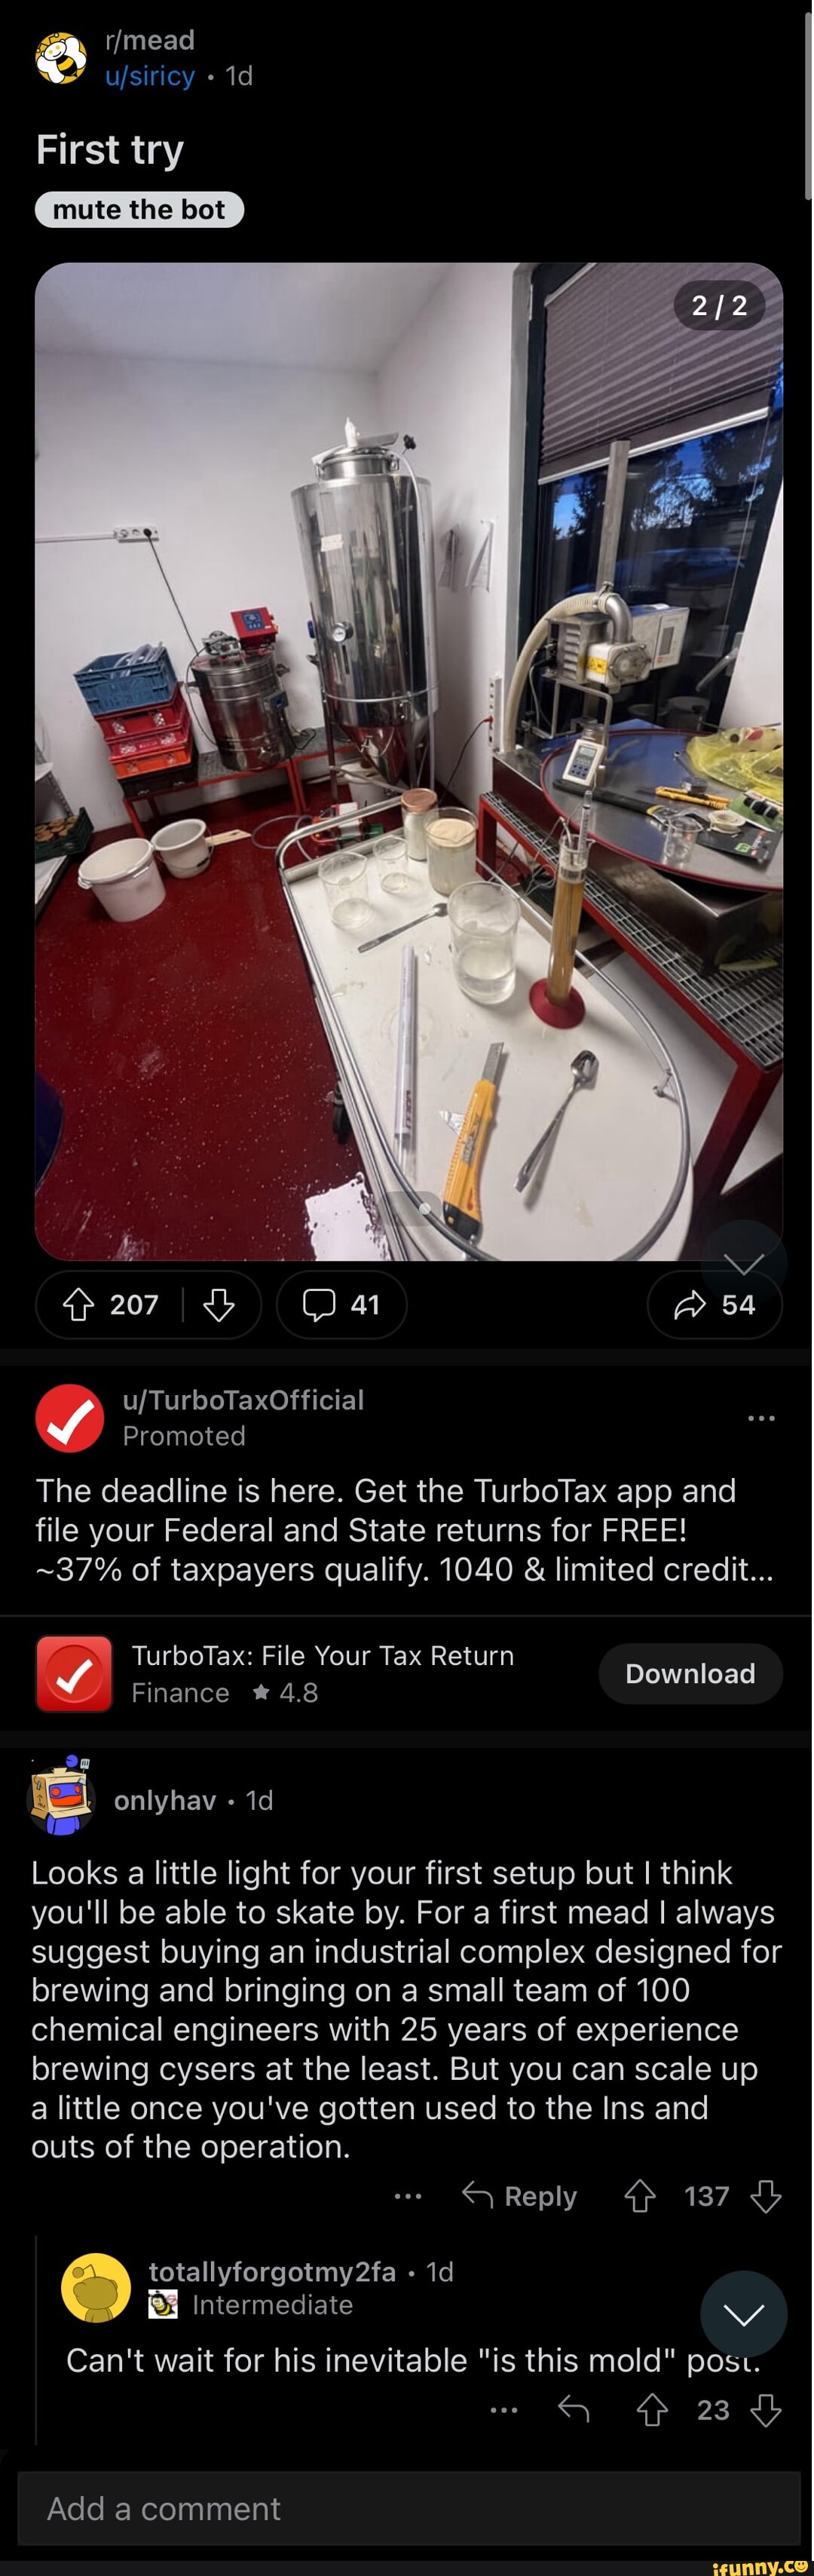The width and height of the screenshot is (814, 2576).
Task: Downvote totallyforgotmy2fa's reply
Action: tap(766, 2410)
